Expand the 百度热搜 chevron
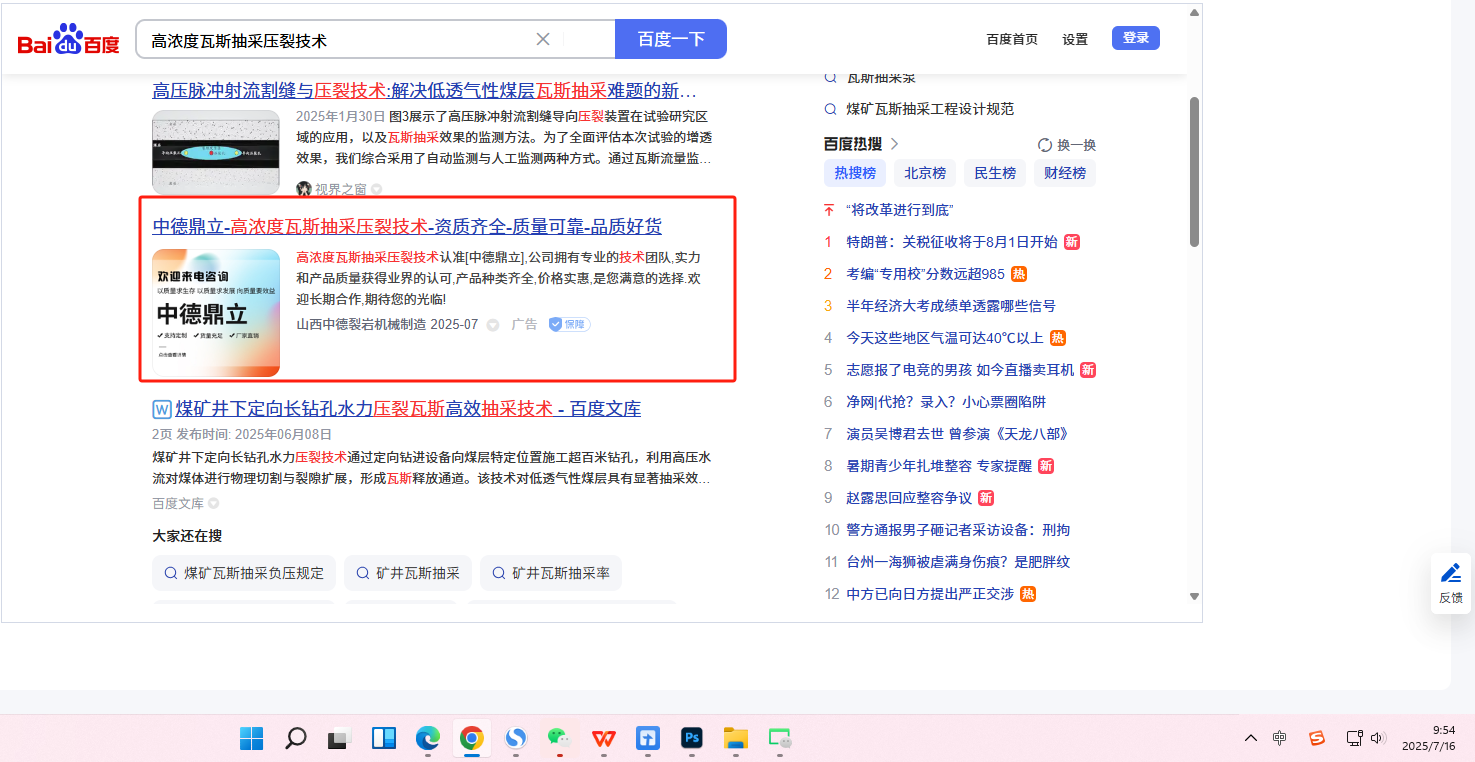The width and height of the screenshot is (1475, 762). point(894,144)
